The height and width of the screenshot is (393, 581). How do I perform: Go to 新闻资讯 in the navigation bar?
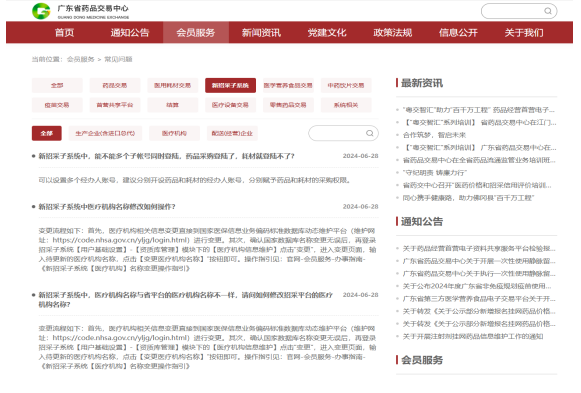(x=261, y=33)
